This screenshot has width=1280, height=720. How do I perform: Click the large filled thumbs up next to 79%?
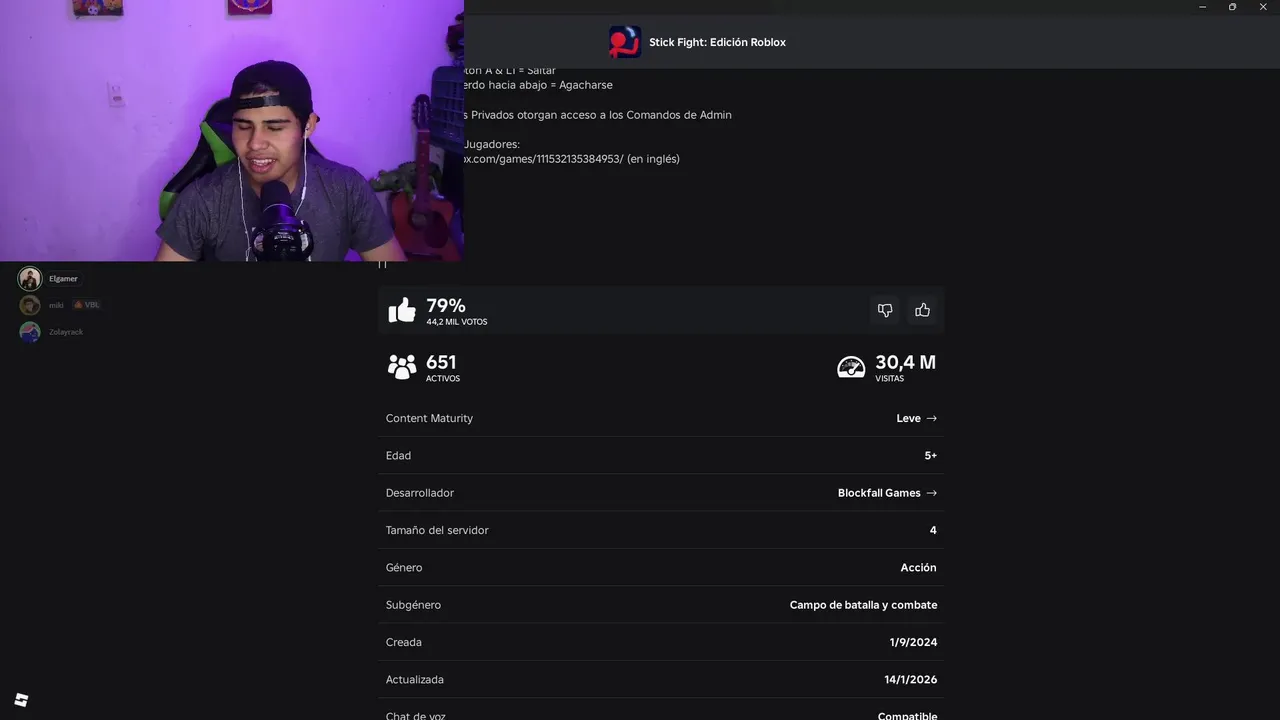click(x=402, y=310)
